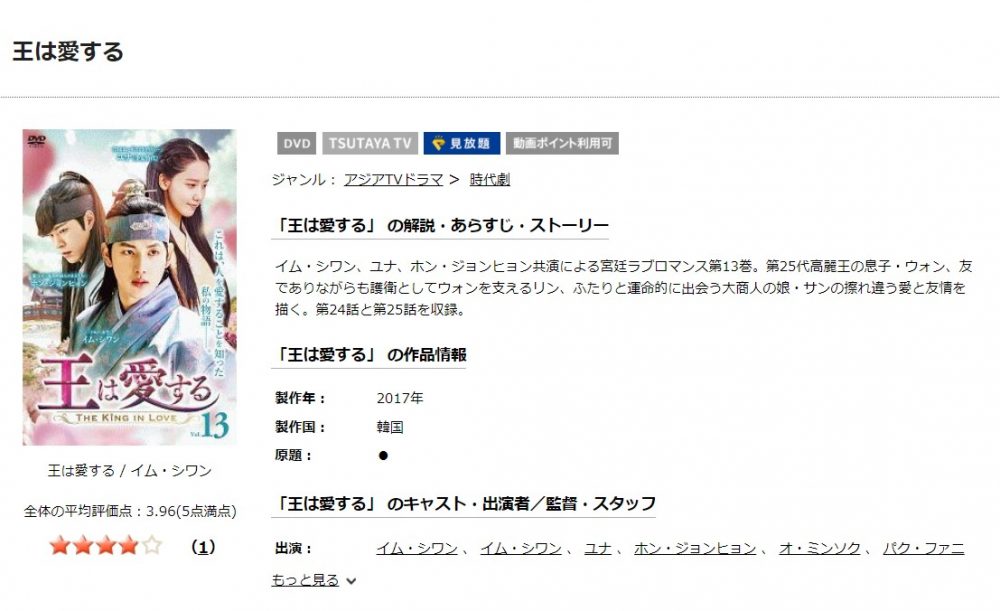
Task: Open the アジアTVドラマ genre link
Action: [x=393, y=180]
